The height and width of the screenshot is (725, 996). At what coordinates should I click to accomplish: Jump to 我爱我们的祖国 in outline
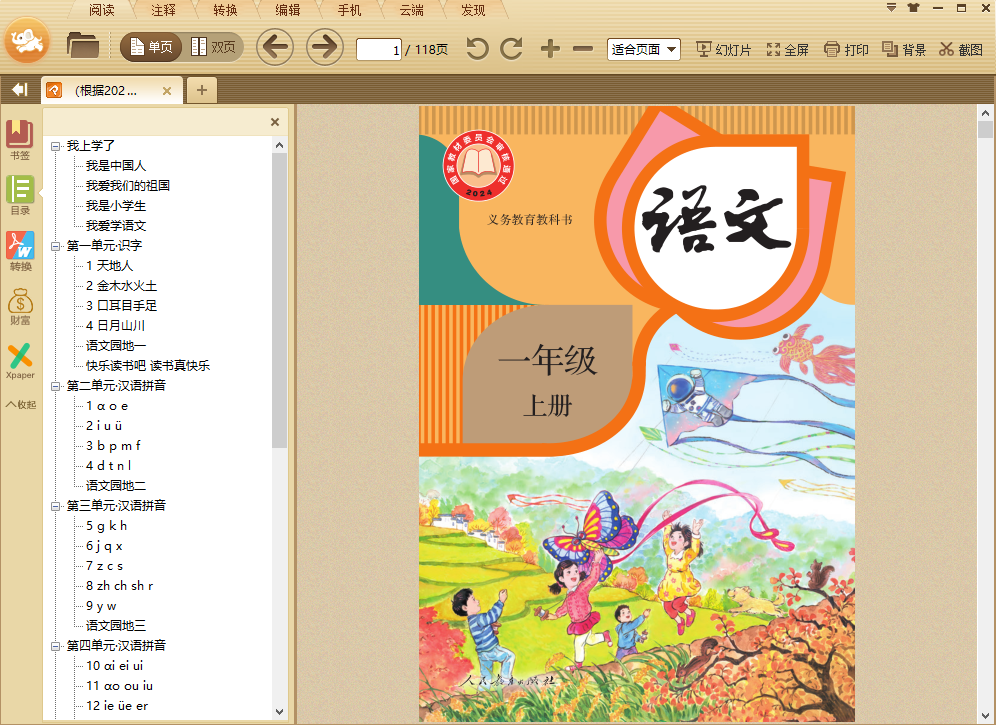coord(128,186)
